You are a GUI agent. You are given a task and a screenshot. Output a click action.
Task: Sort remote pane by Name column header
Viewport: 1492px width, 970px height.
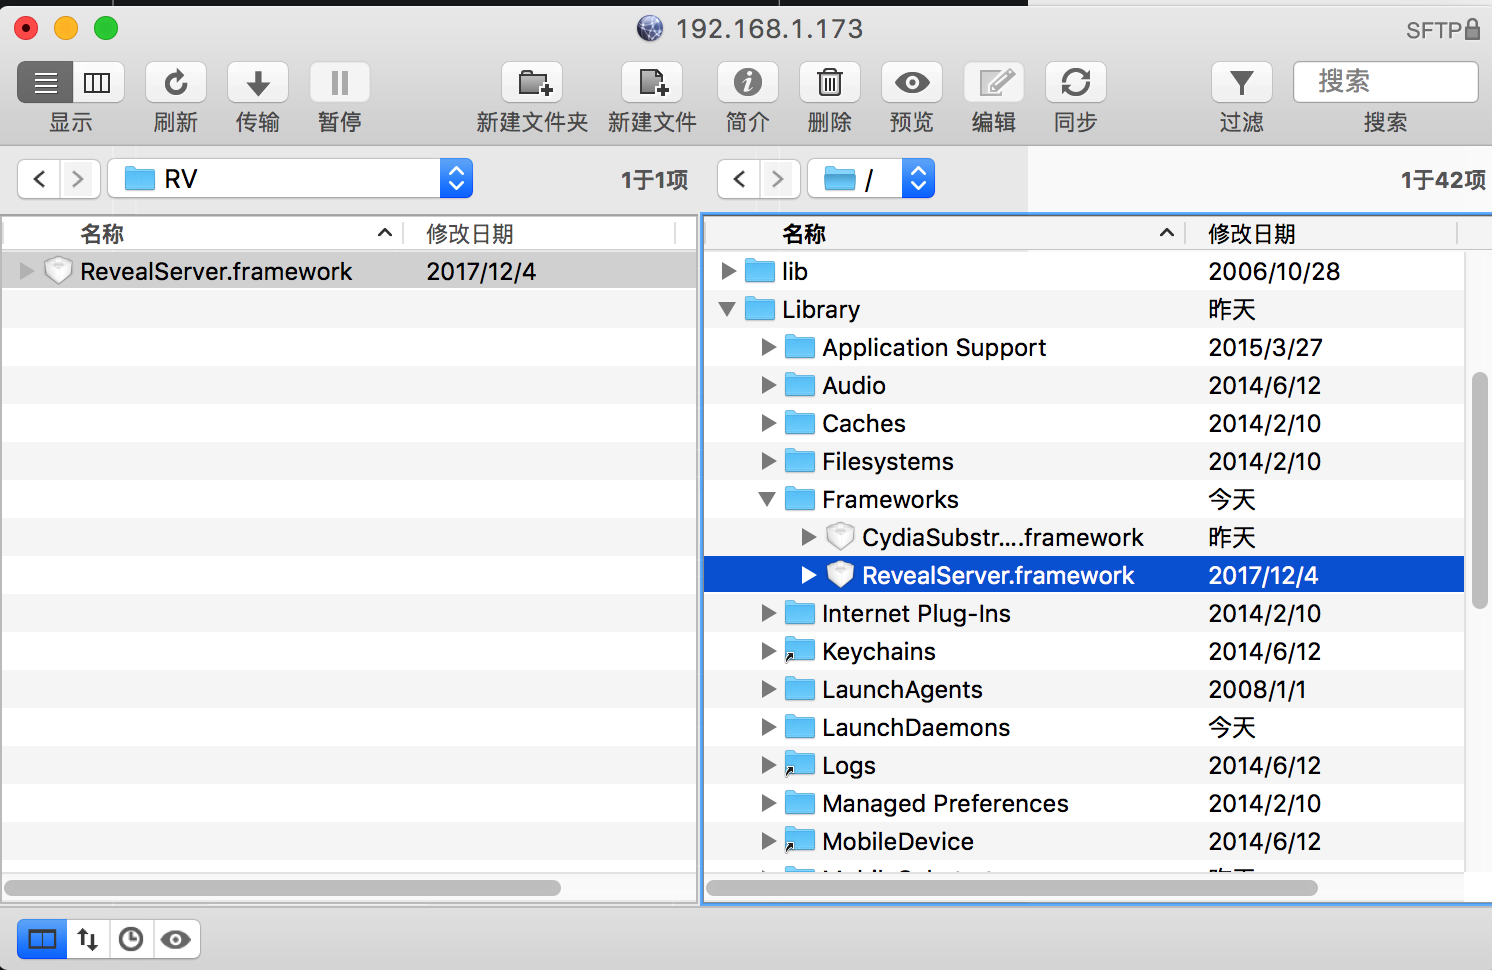(x=945, y=234)
